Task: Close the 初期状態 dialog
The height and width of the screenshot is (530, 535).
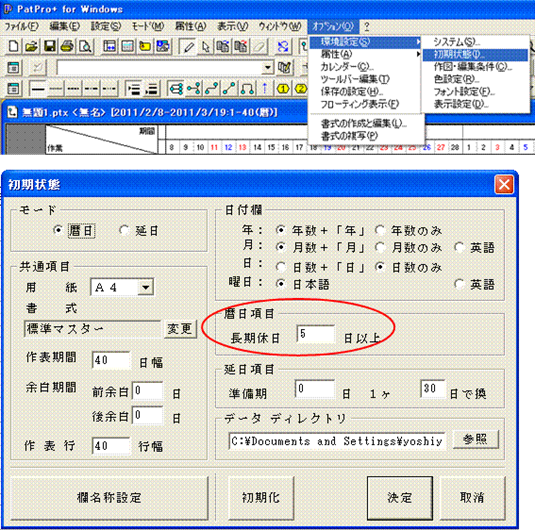Action: (x=504, y=185)
